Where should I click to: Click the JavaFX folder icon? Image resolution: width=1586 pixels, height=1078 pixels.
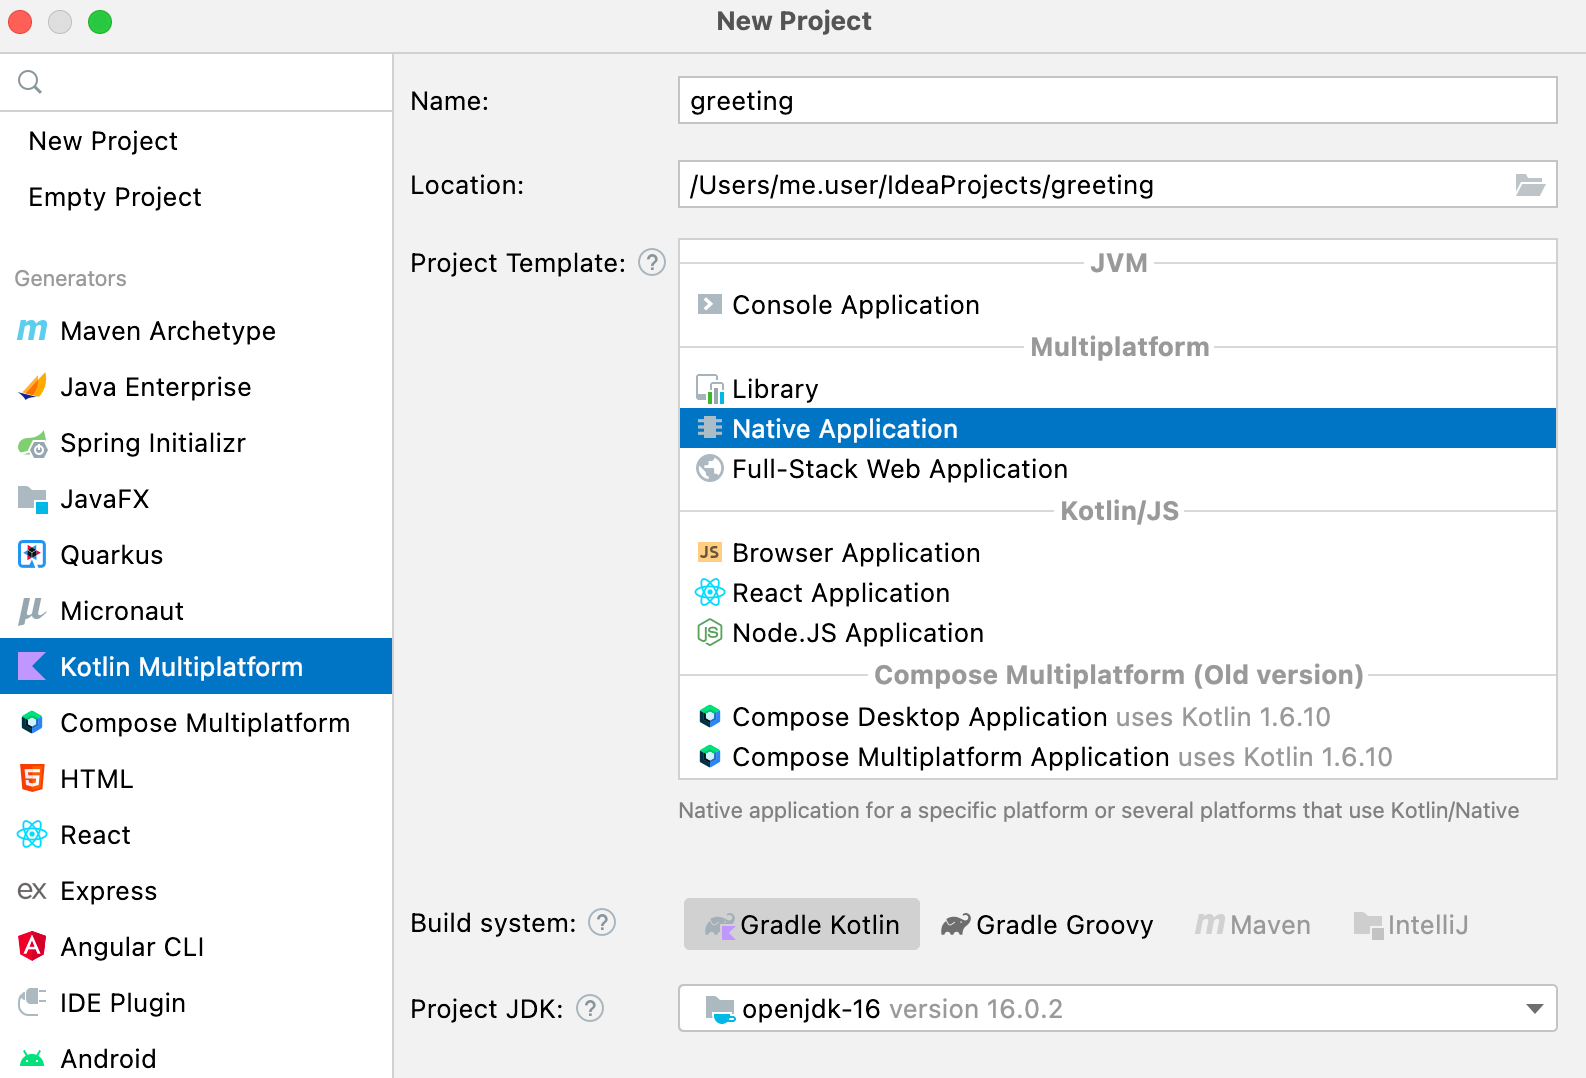[x=32, y=499]
